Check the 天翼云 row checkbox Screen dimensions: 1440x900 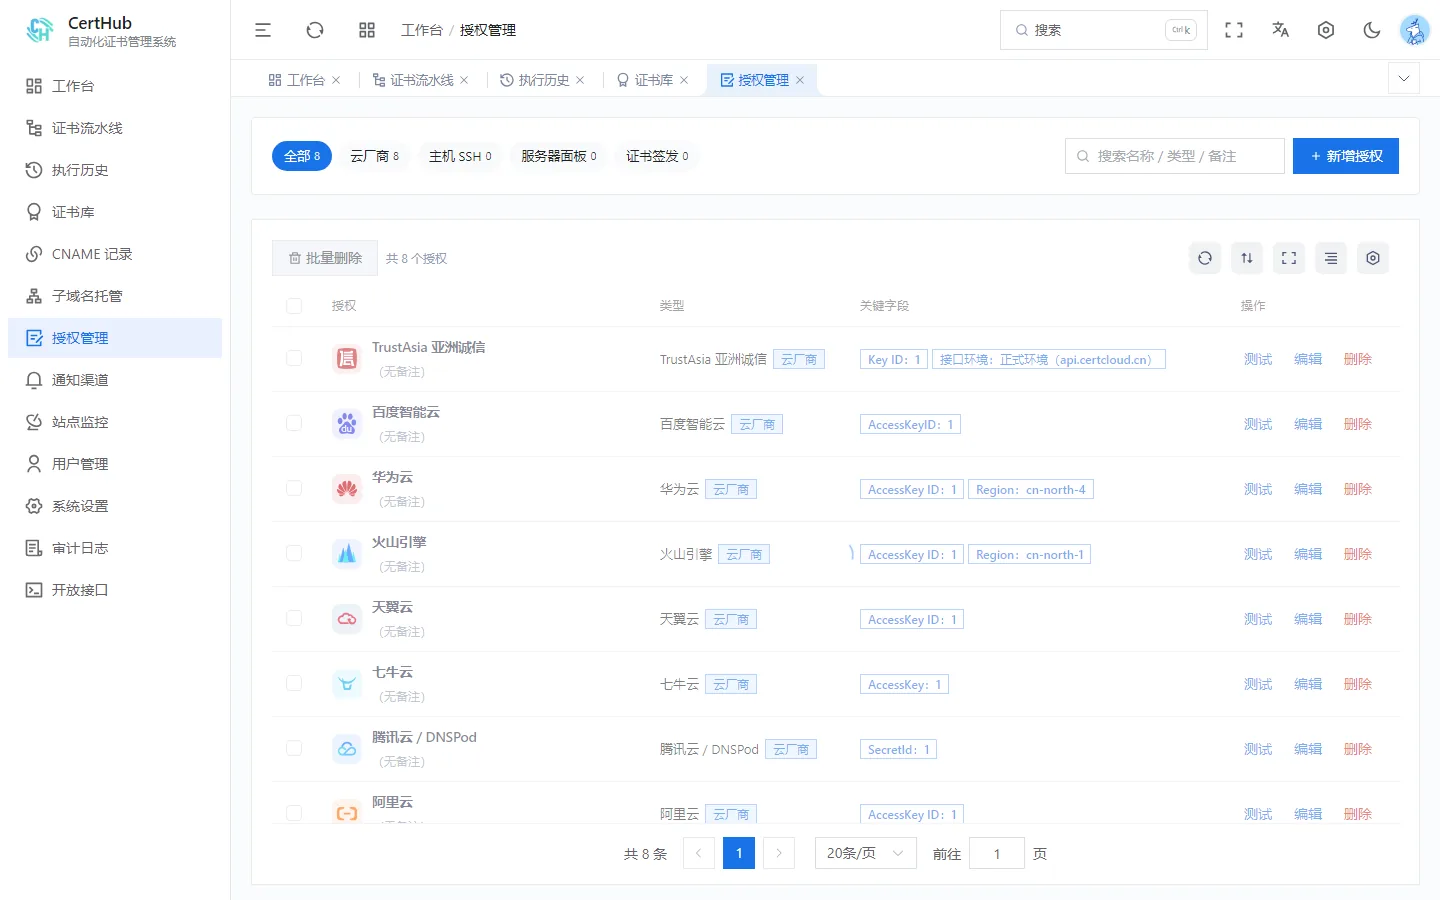point(294,618)
